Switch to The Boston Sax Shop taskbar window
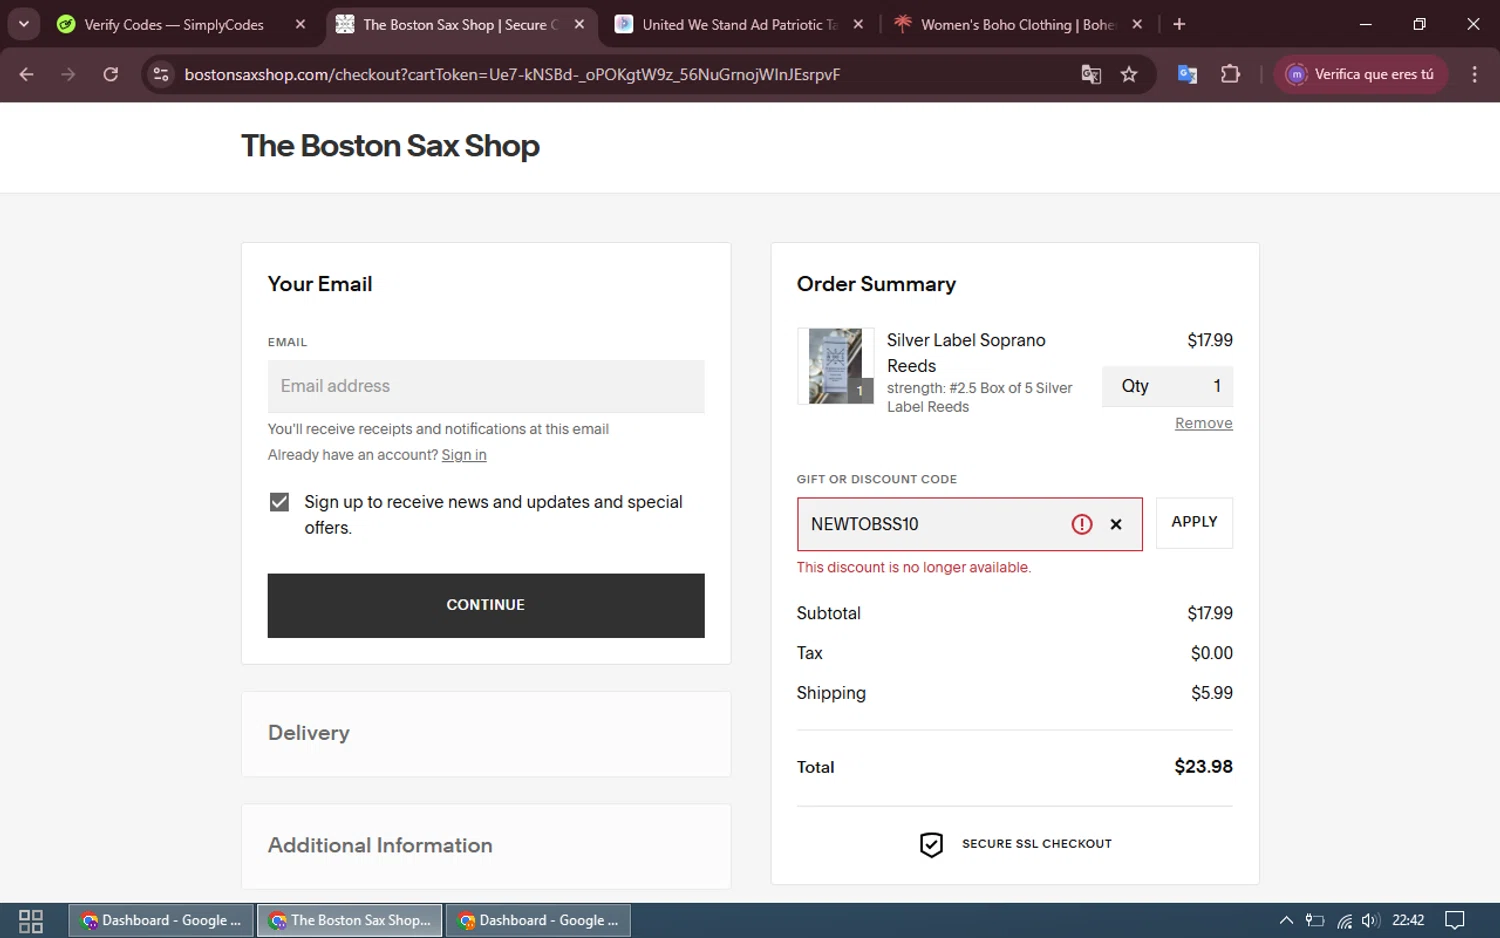Screen dimensions: 1500x938 (350, 920)
